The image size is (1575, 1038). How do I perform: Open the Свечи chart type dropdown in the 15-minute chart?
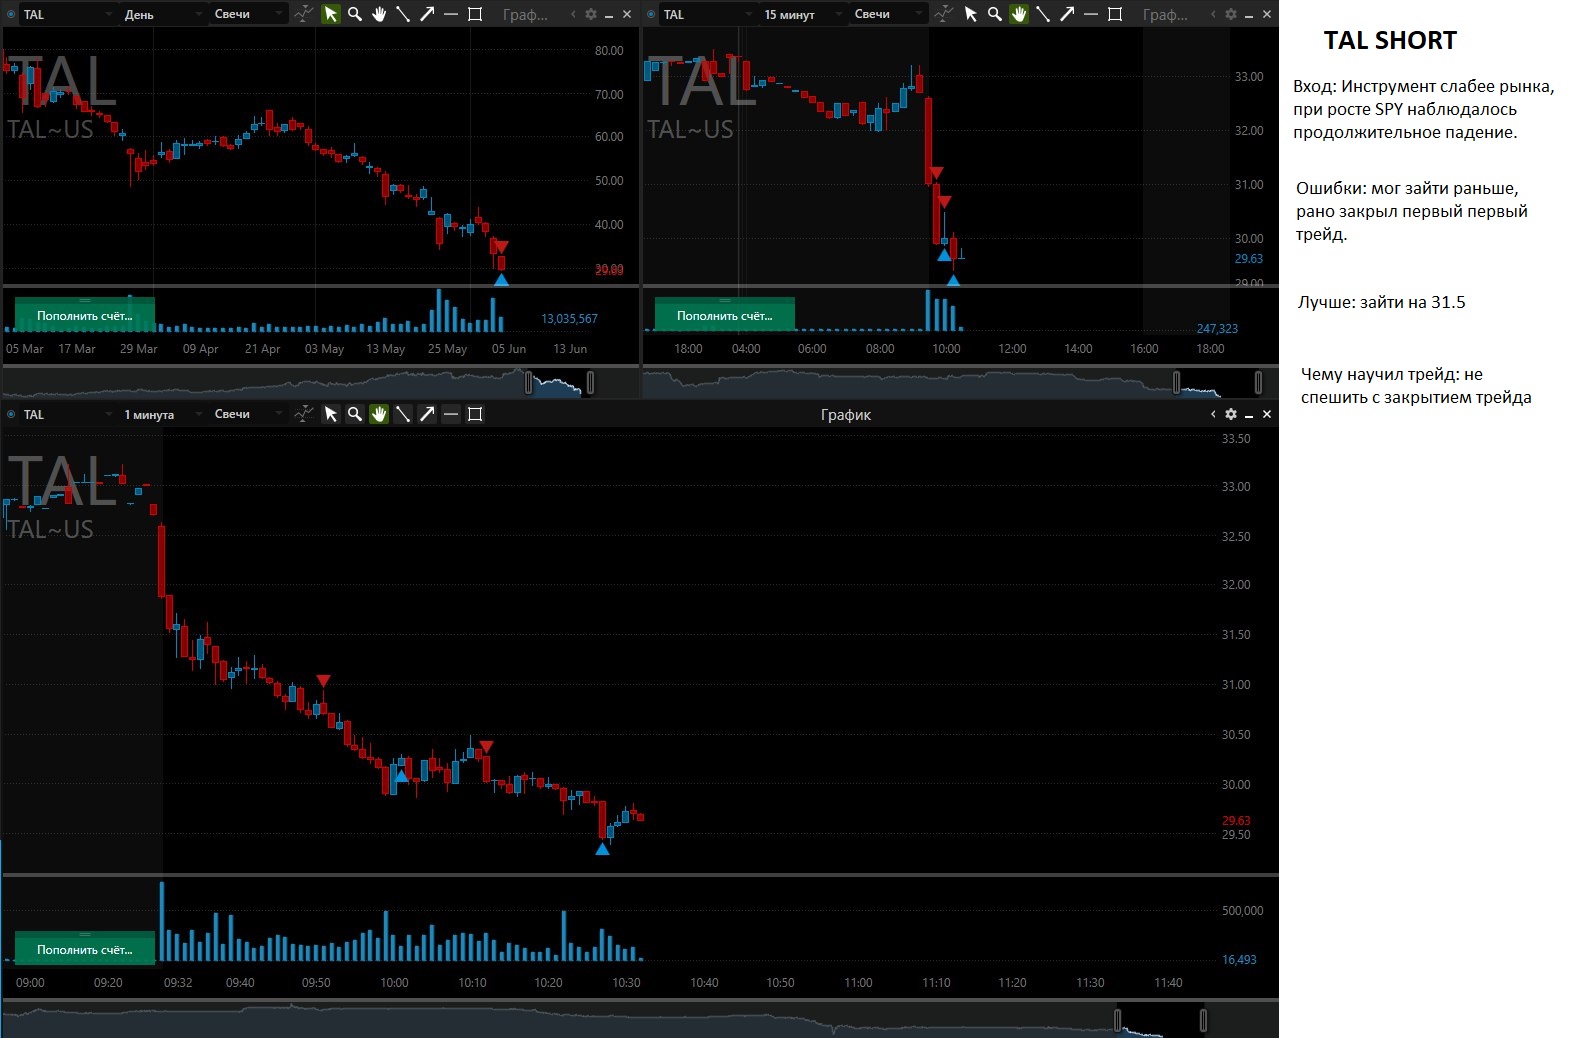pyautogui.click(x=888, y=14)
